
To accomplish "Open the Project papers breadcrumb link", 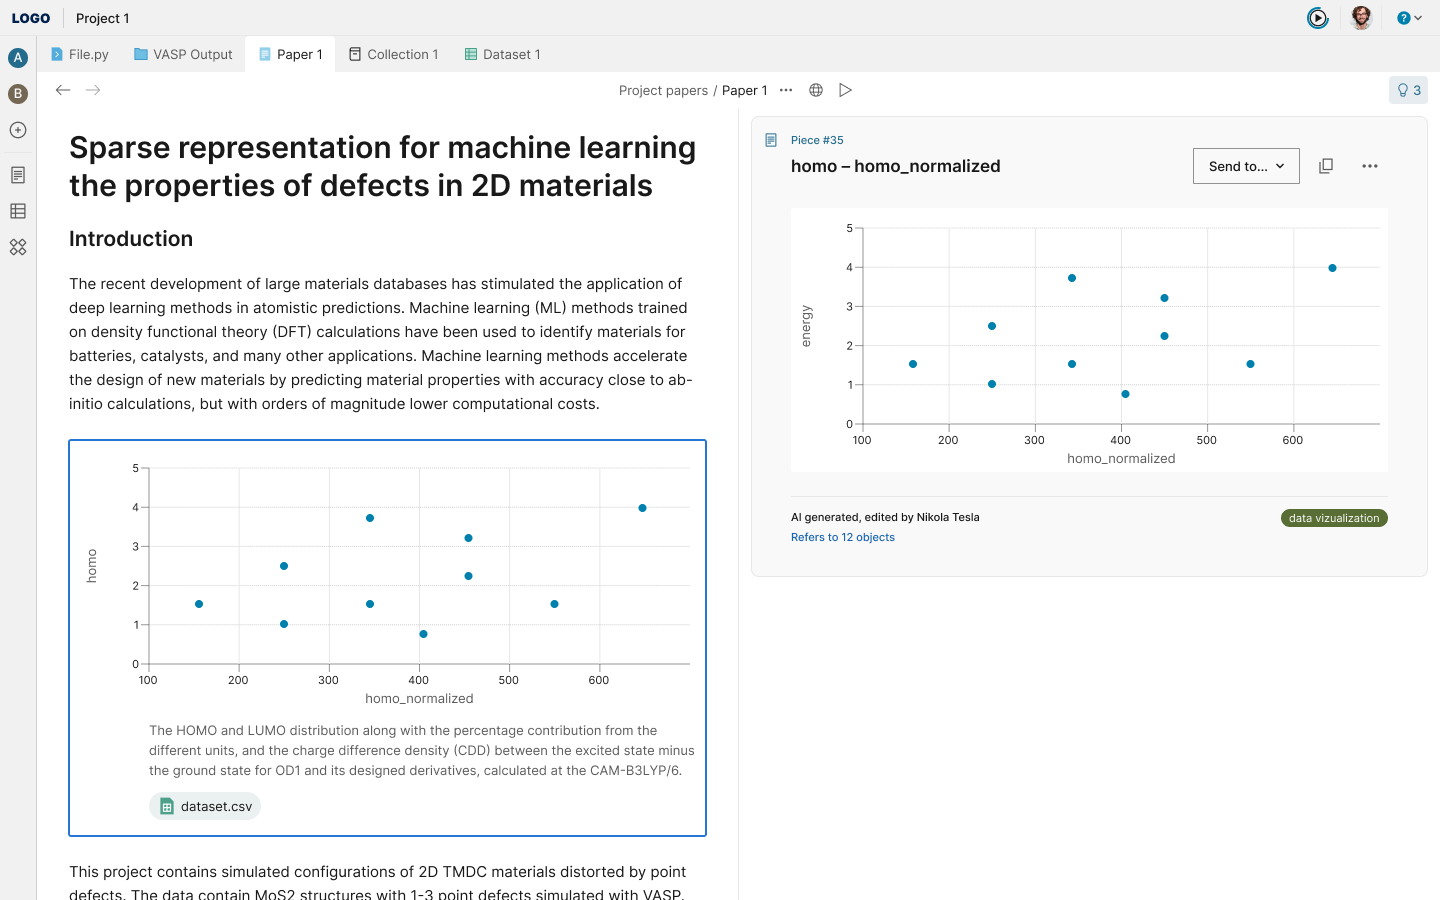I will click(x=663, y=90).
